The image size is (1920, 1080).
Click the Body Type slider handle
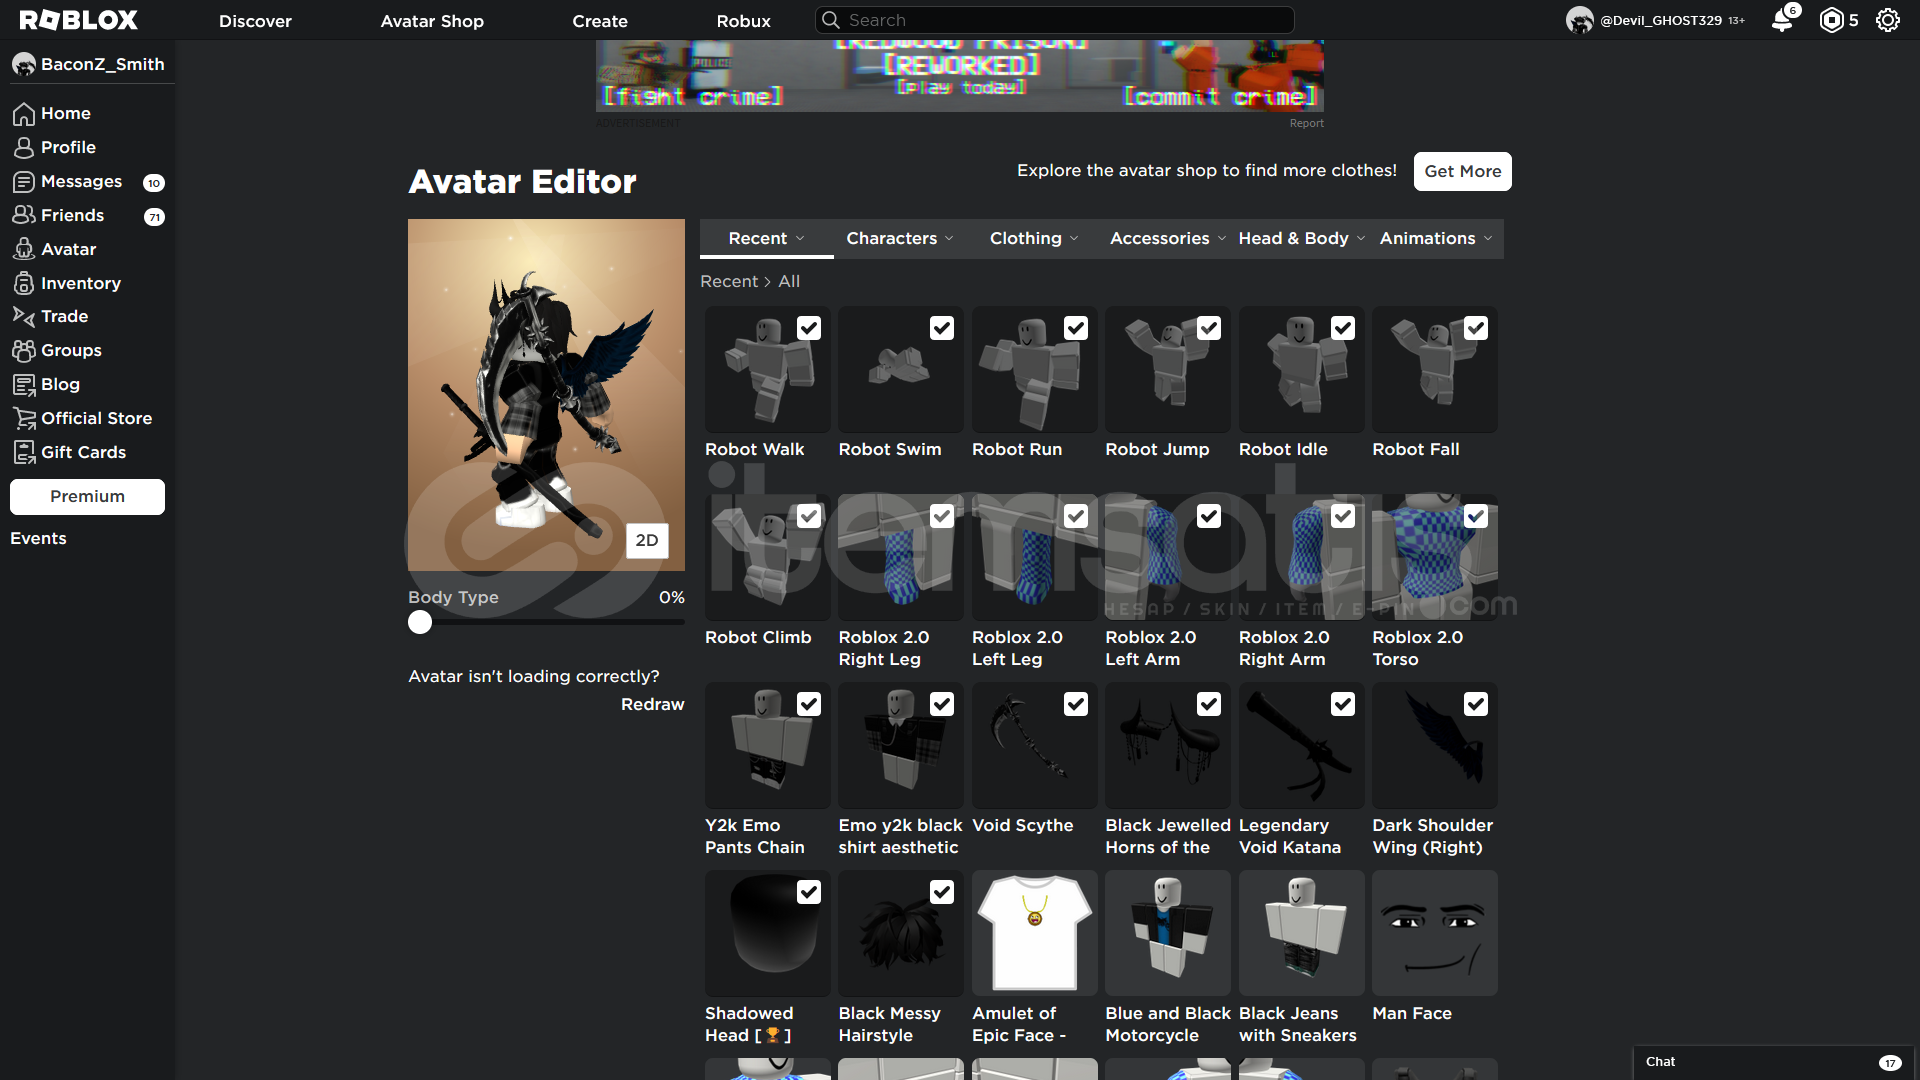pos(420,622)
